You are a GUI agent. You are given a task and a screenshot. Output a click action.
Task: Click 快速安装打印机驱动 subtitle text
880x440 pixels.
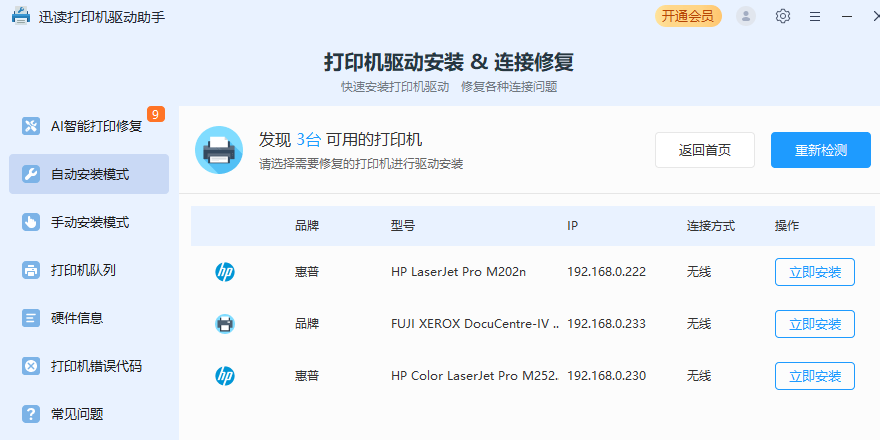pos(395,87)
